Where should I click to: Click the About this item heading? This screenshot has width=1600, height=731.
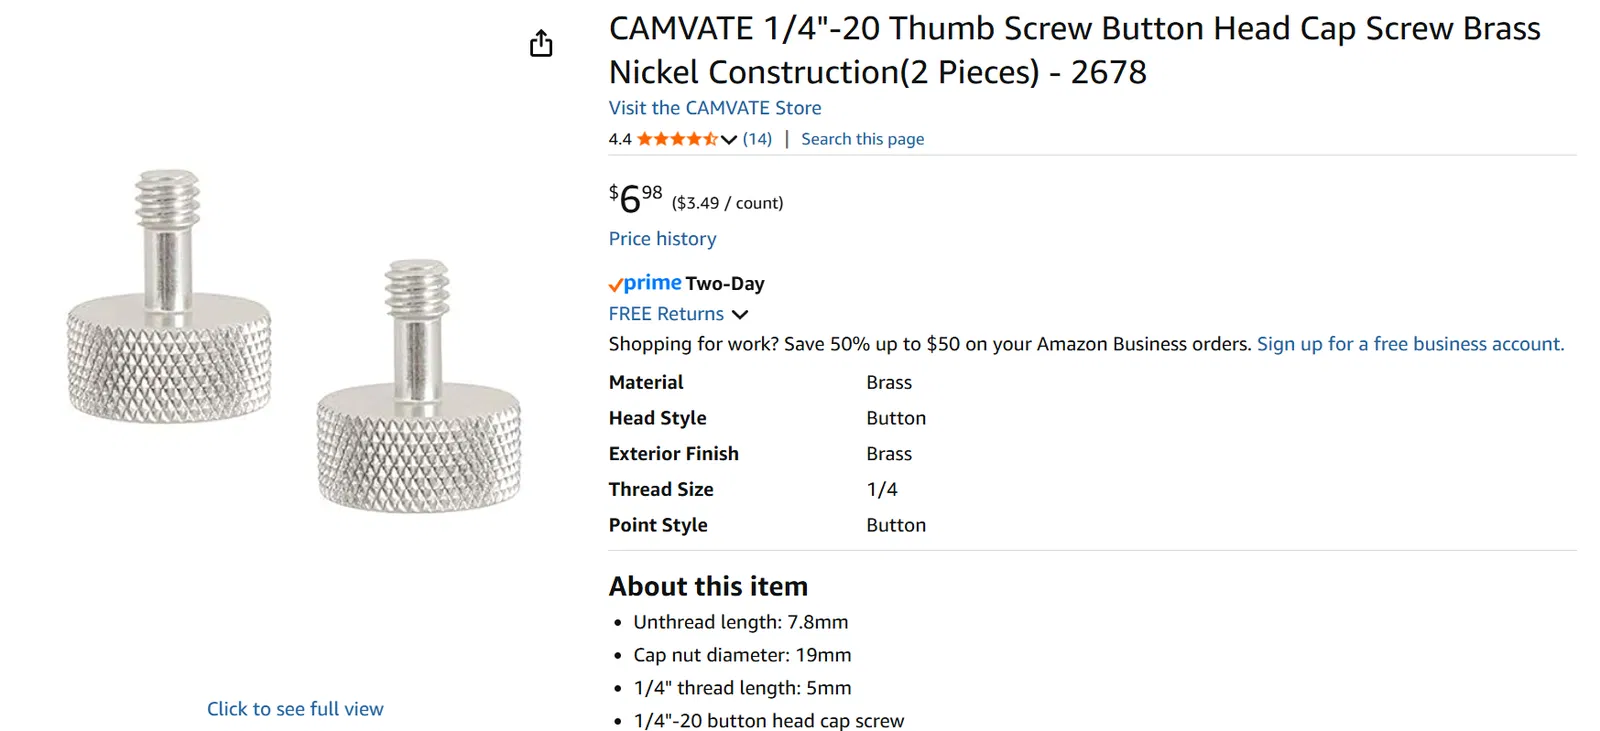pos(708,586)
